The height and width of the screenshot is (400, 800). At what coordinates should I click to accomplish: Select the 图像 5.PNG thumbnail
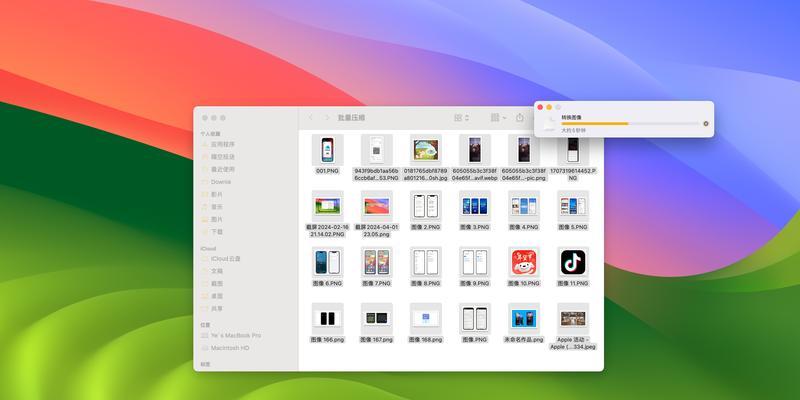click(573, 206)
